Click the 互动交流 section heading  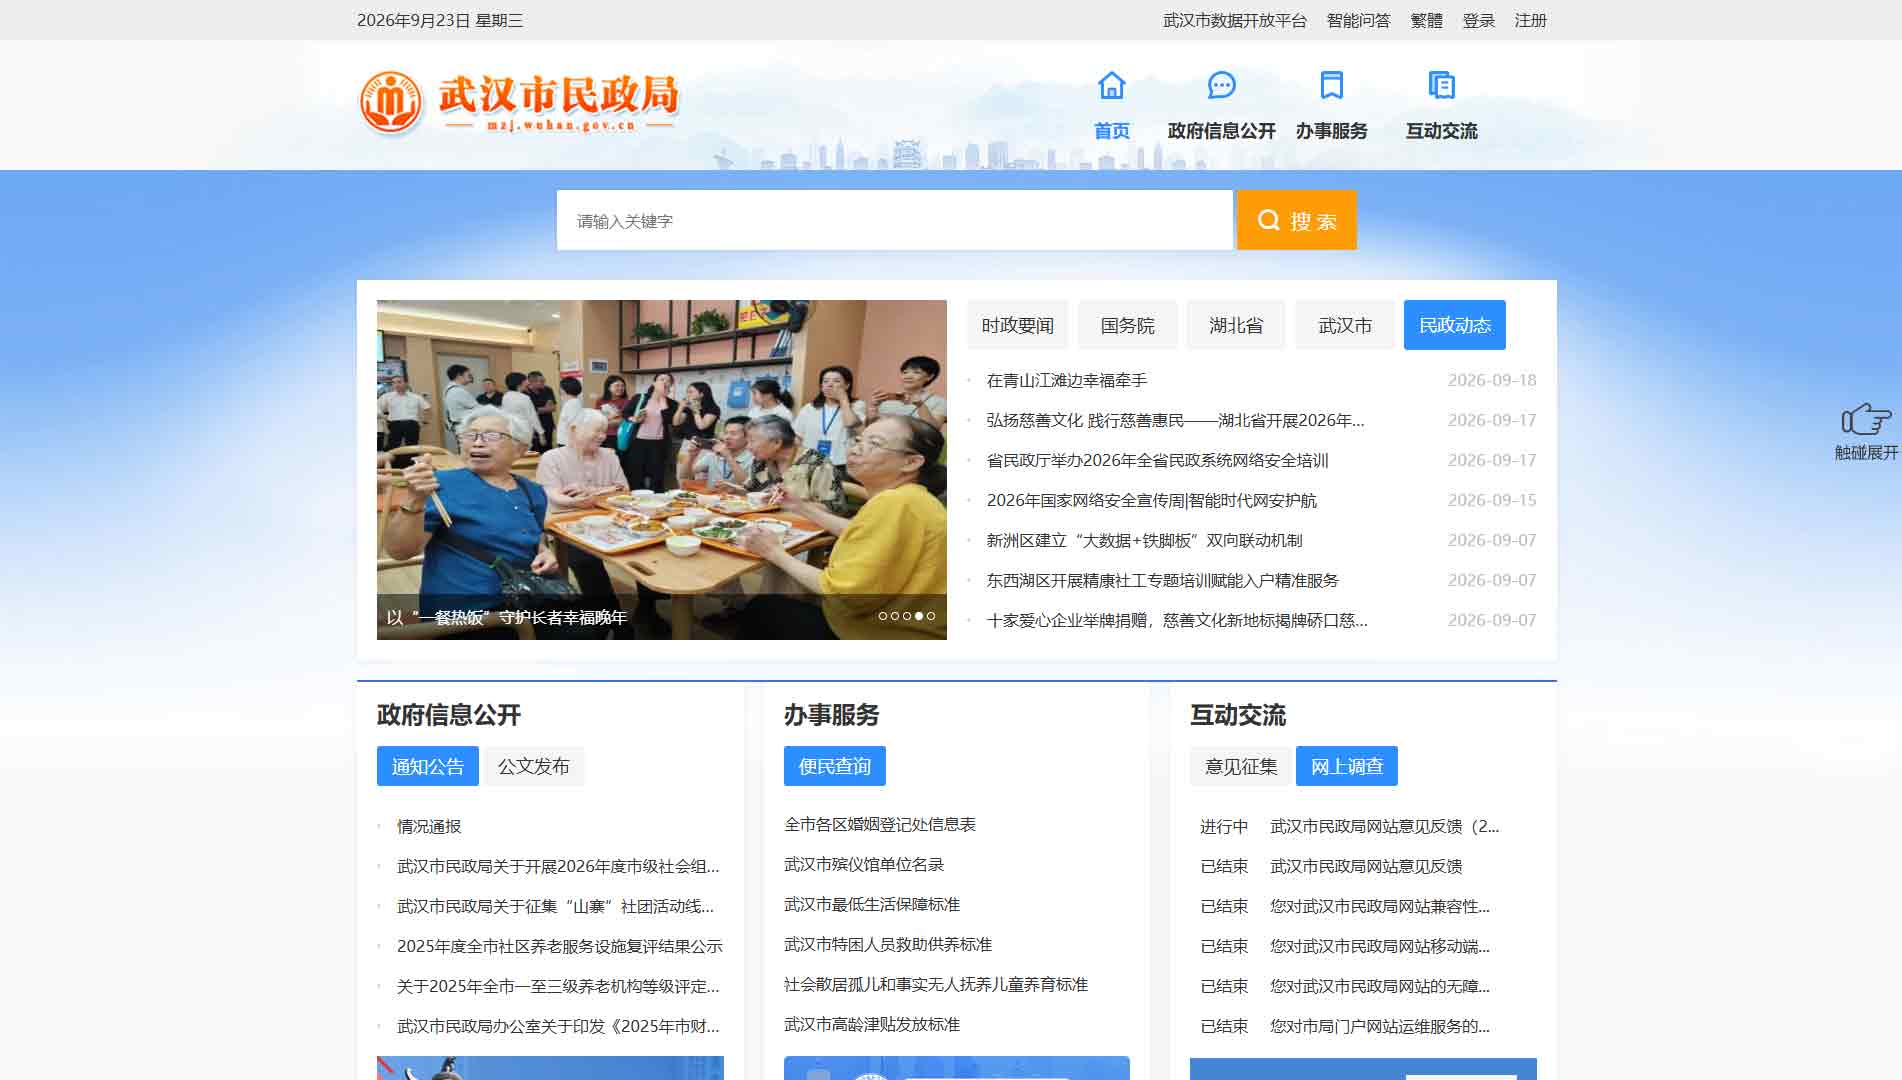(1237, 715)
